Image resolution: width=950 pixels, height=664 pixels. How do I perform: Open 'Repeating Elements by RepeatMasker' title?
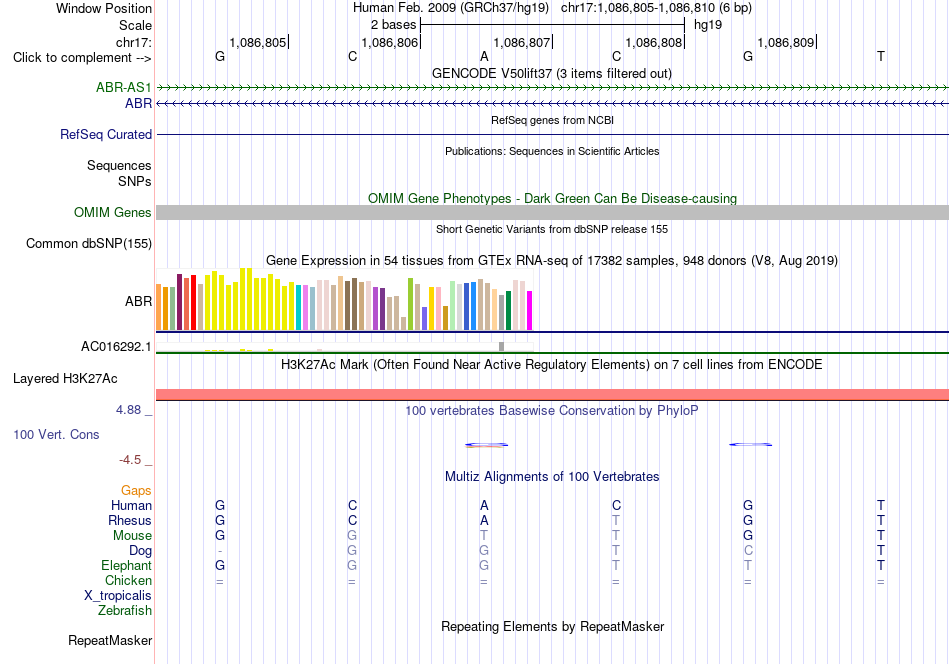[x=552, y=626]
